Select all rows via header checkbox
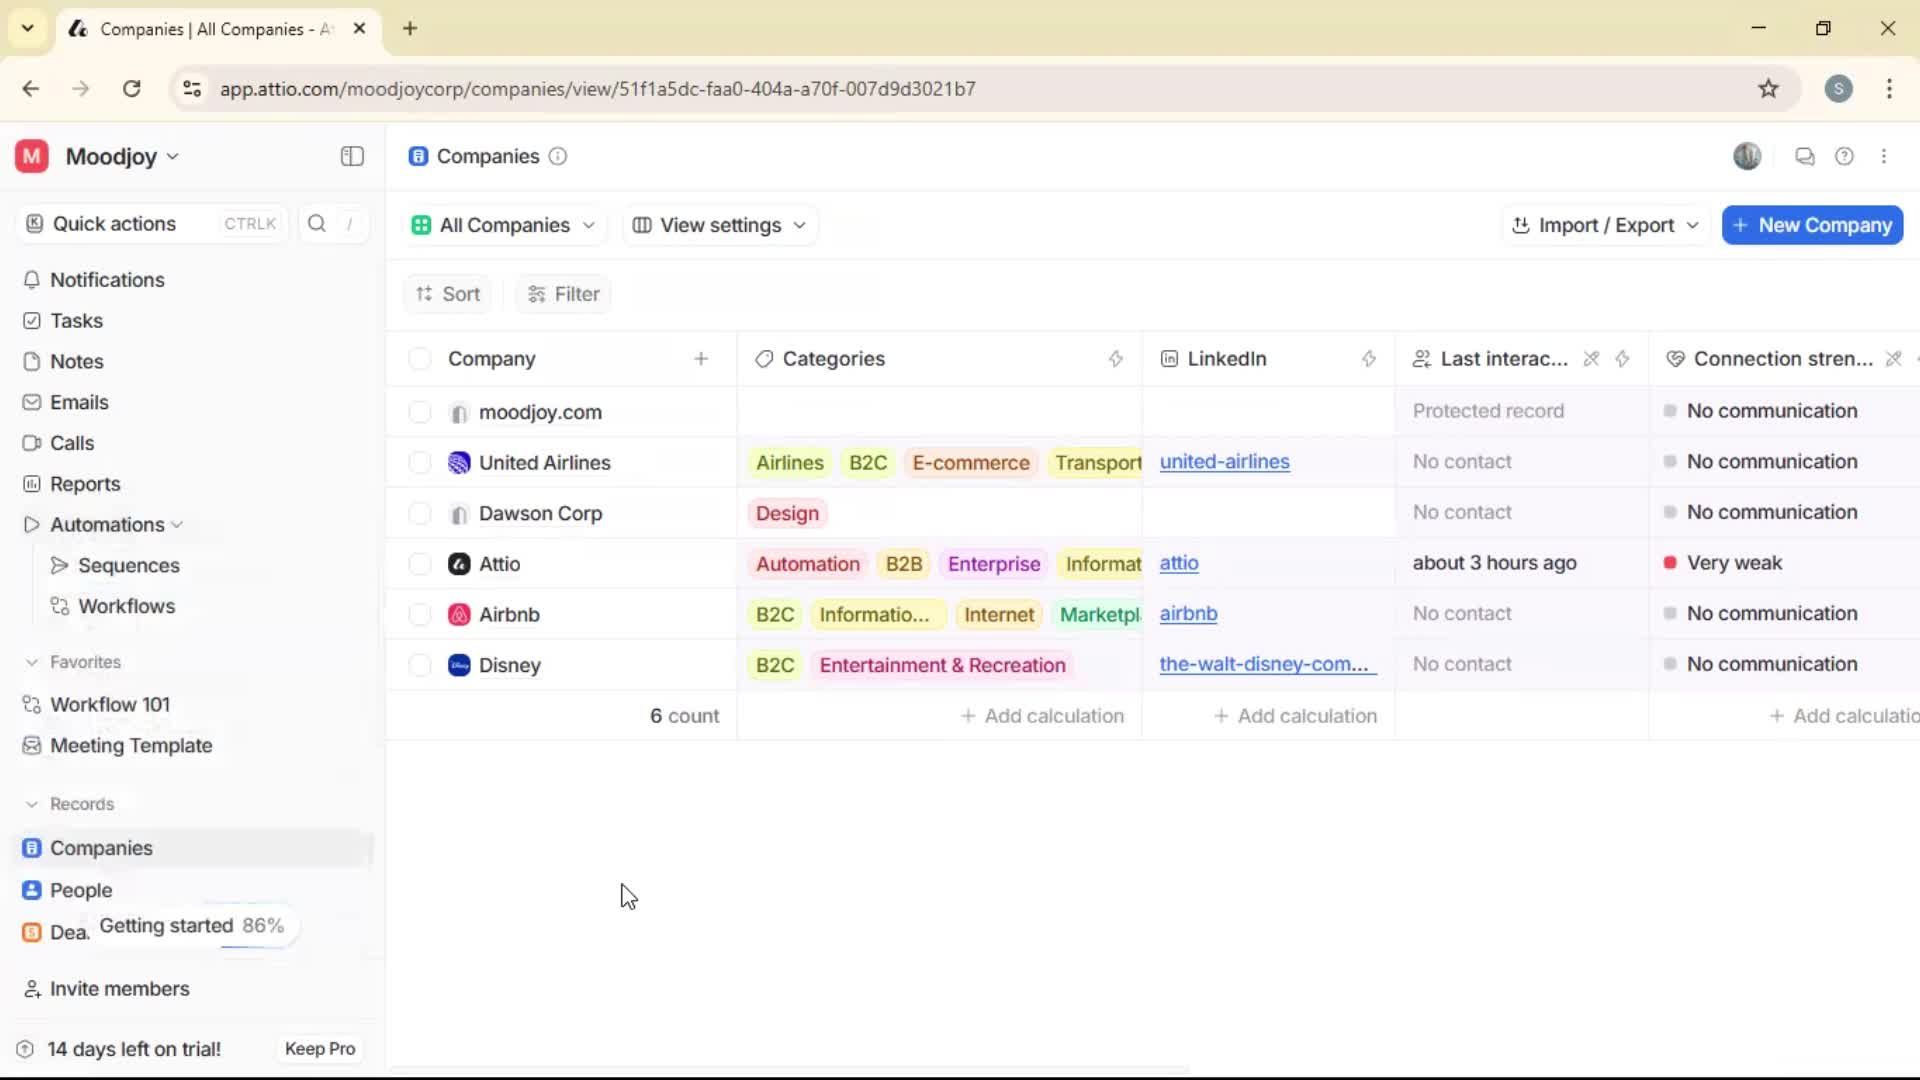Screen dimensions: 1920x1080 click(419, 358)
